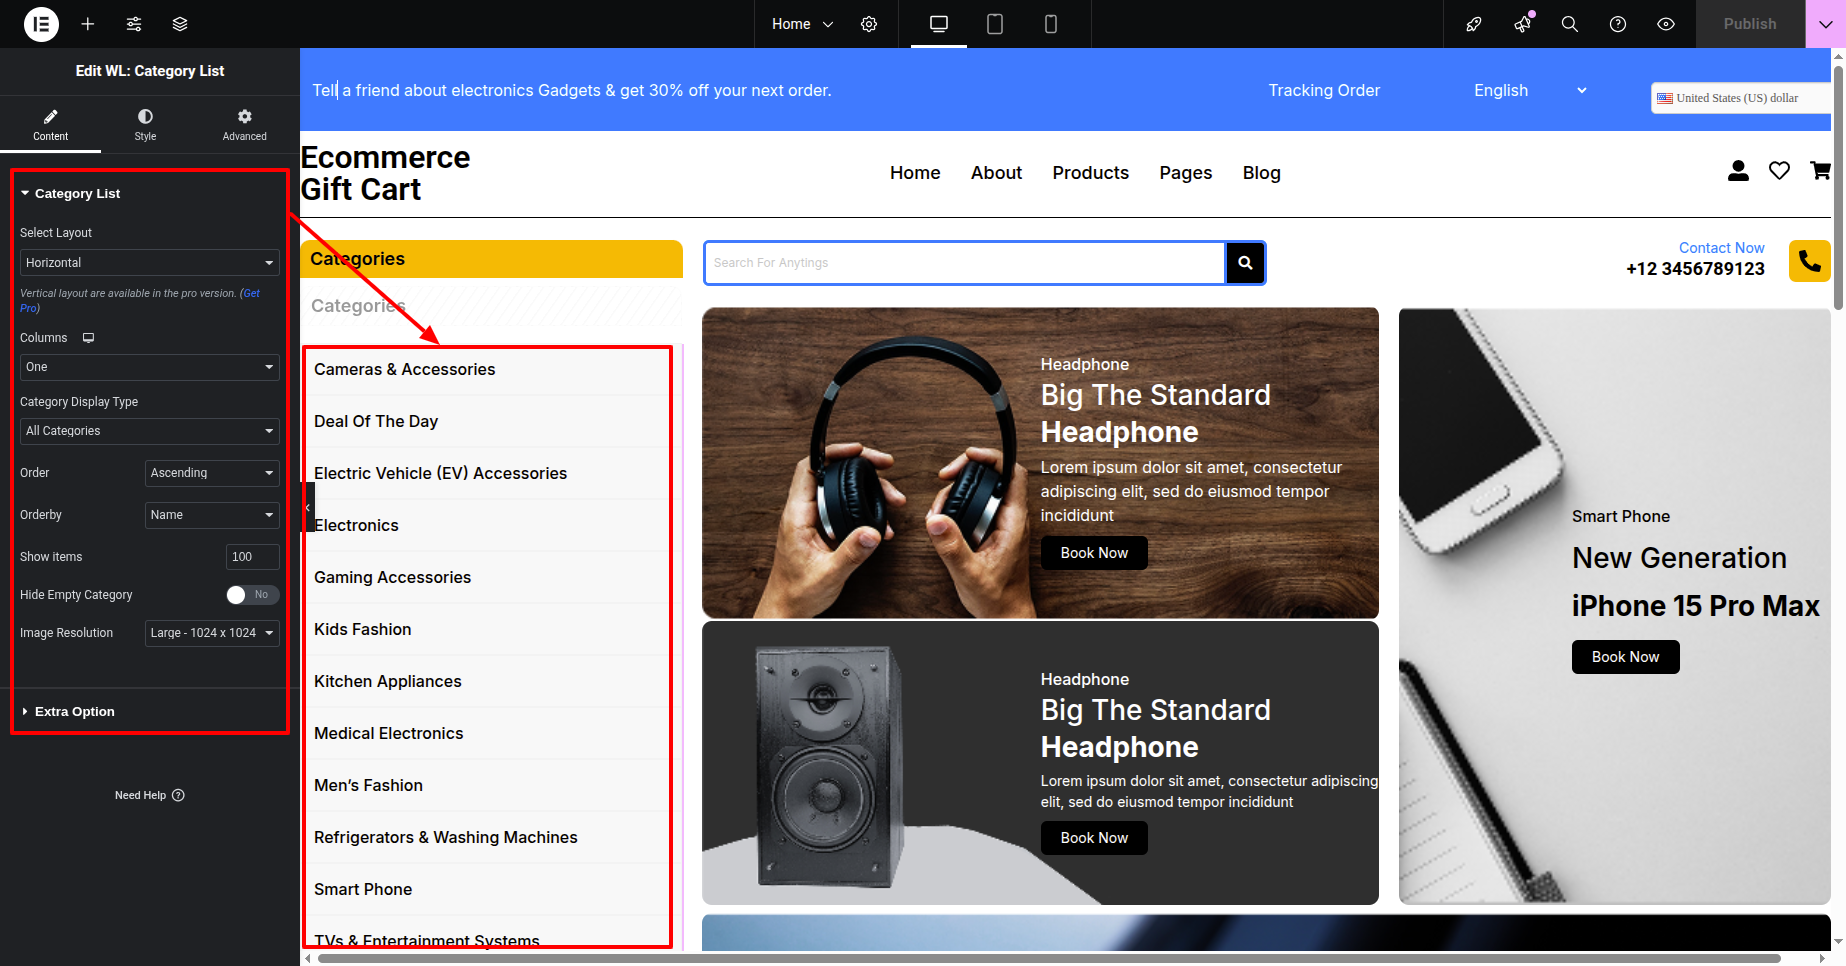Preview changes with eye icon
Viewport: 1846px width, 966px height.
click(1666, 24)
